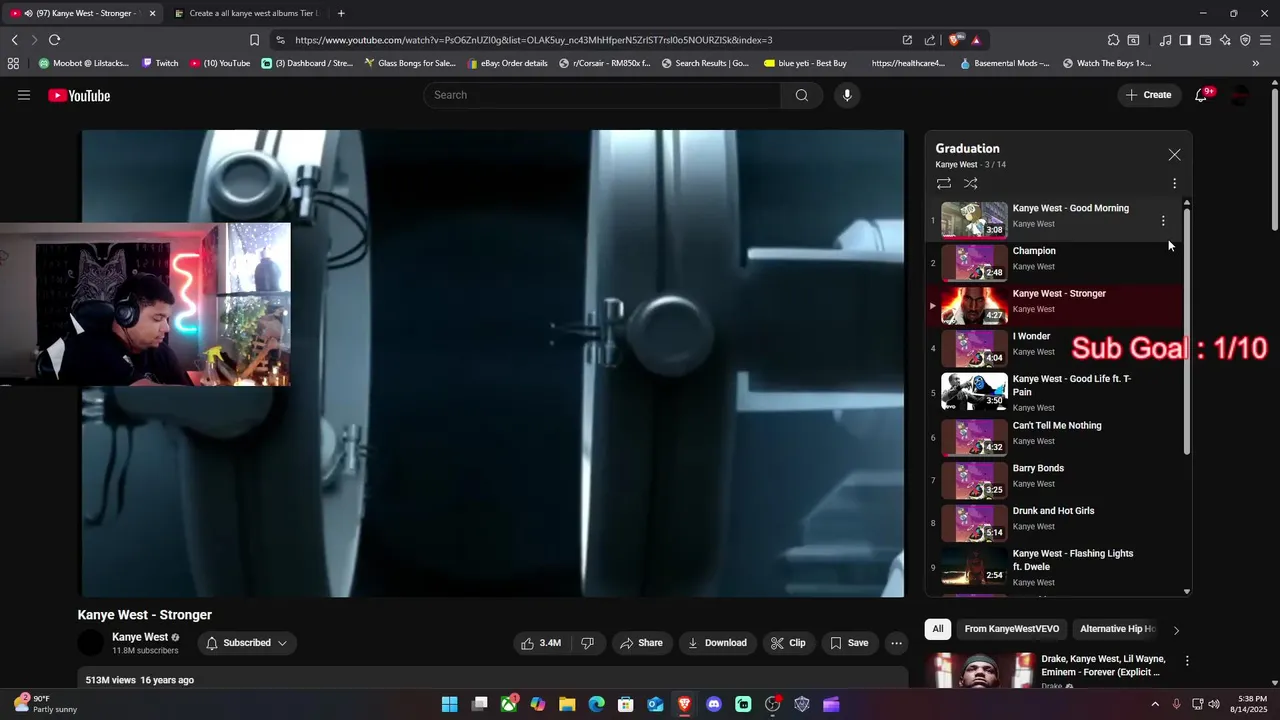Select From KanyeWestVEVO chip
This screenshot has width=1280, height=720.
[1012, 629]
